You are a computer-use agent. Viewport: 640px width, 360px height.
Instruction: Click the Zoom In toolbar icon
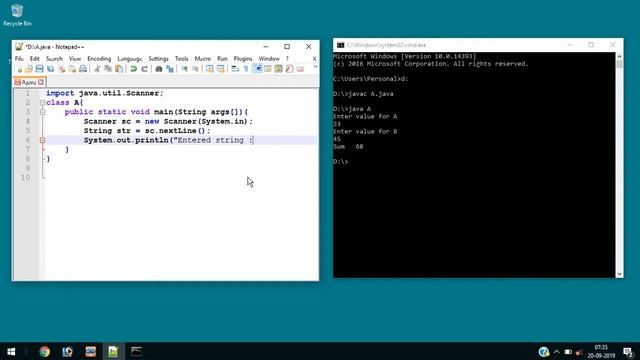click(x=184, y=69)
